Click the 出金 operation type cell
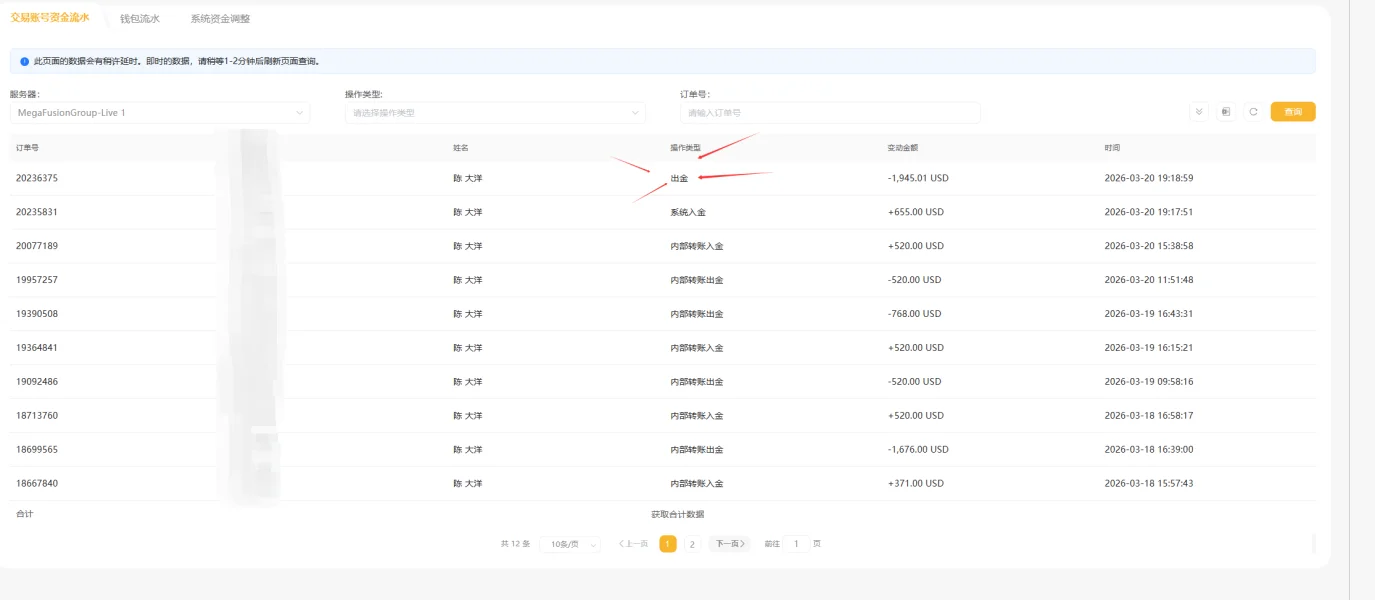The image size is (1375, 600). tap(679, 178)
